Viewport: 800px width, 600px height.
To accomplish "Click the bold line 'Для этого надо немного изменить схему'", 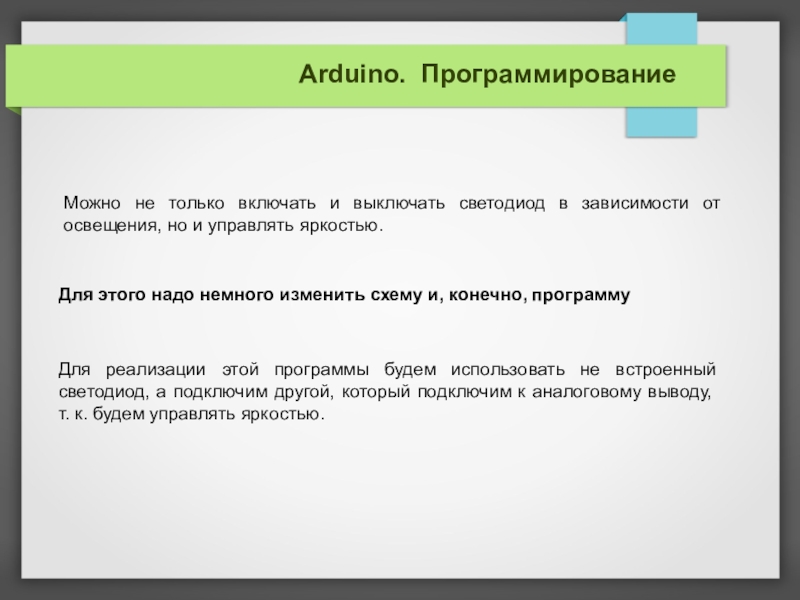I will [344, 295].
